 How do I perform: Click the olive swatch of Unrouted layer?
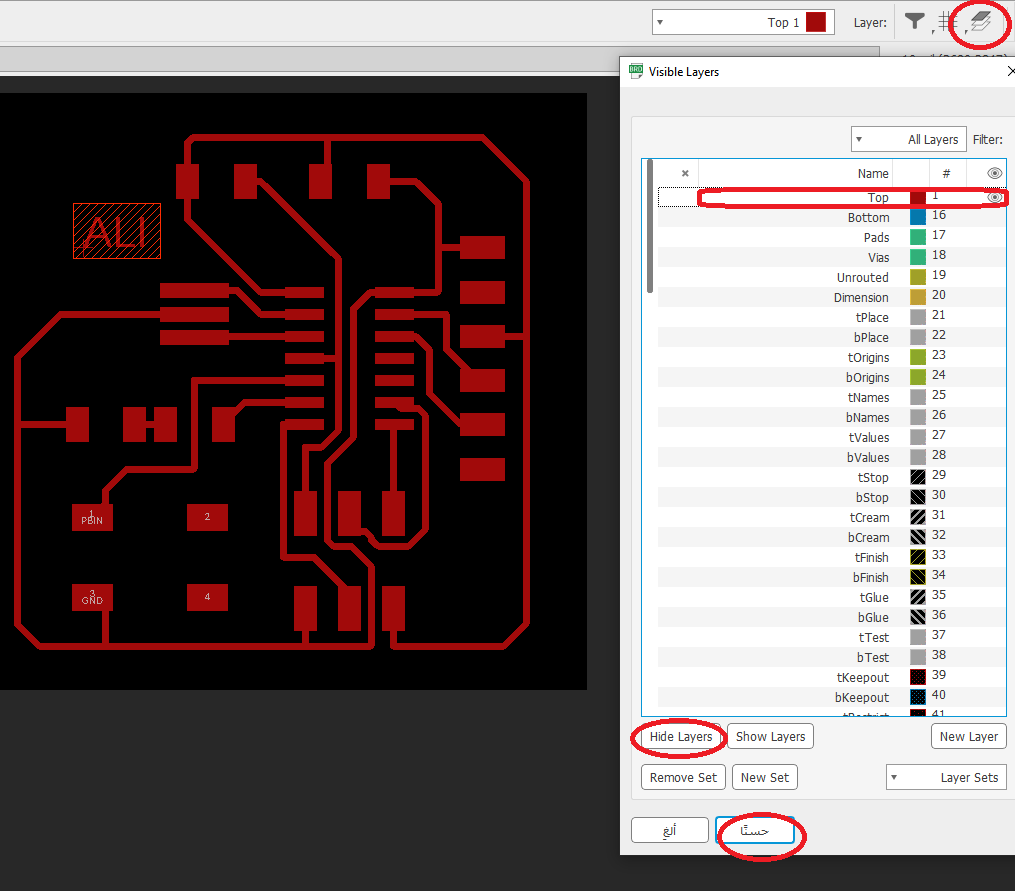pos(917,277)
